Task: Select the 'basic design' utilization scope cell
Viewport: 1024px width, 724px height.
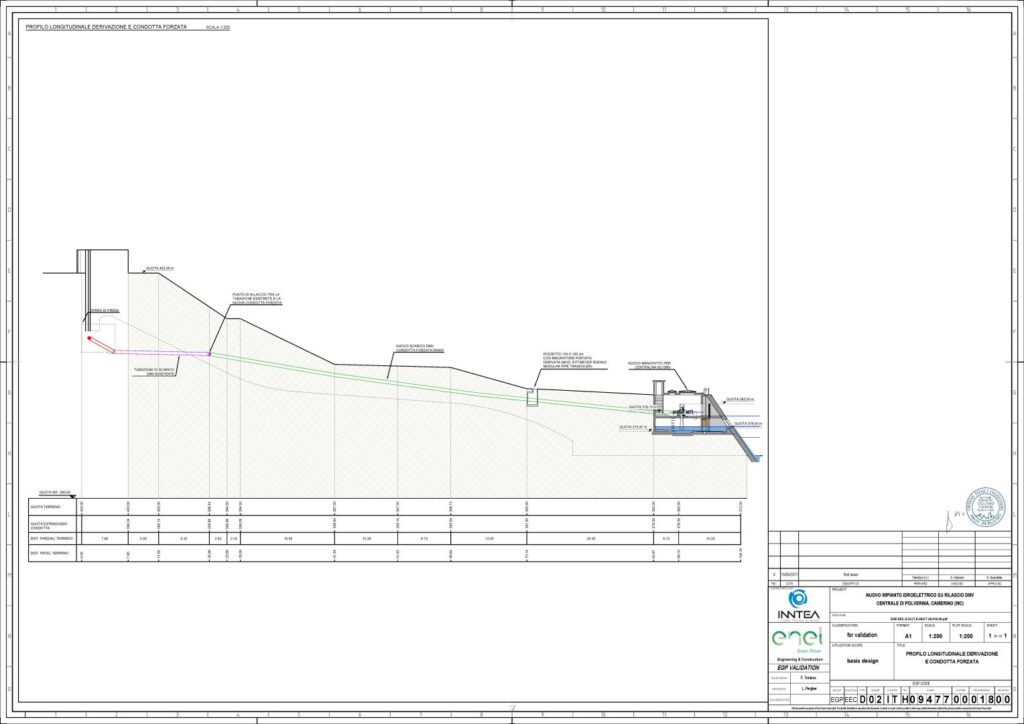Action: [x=864, y=659]
